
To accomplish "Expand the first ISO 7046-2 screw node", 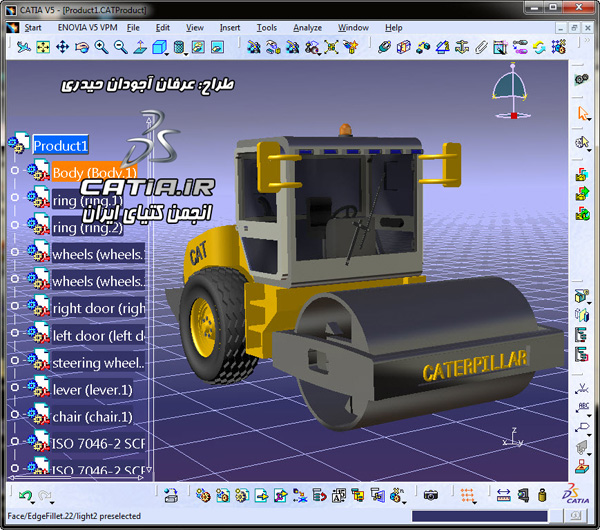I will [x=15, y=441].
